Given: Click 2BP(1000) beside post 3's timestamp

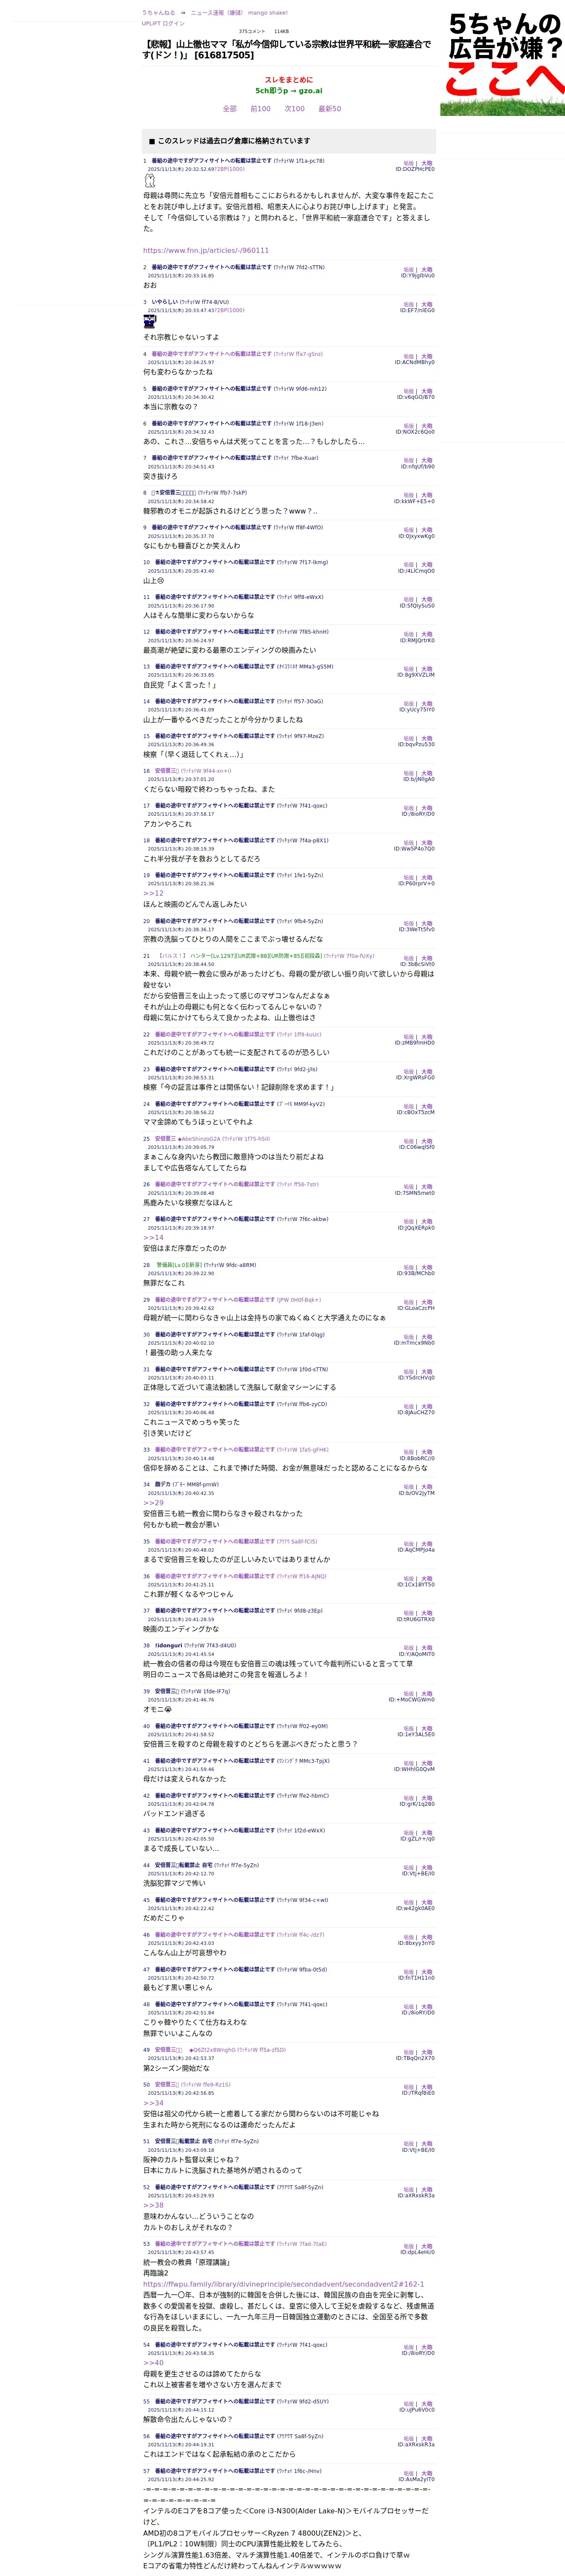Looking at the screenshot, I should pyautogui.click(x=229, y=310).
